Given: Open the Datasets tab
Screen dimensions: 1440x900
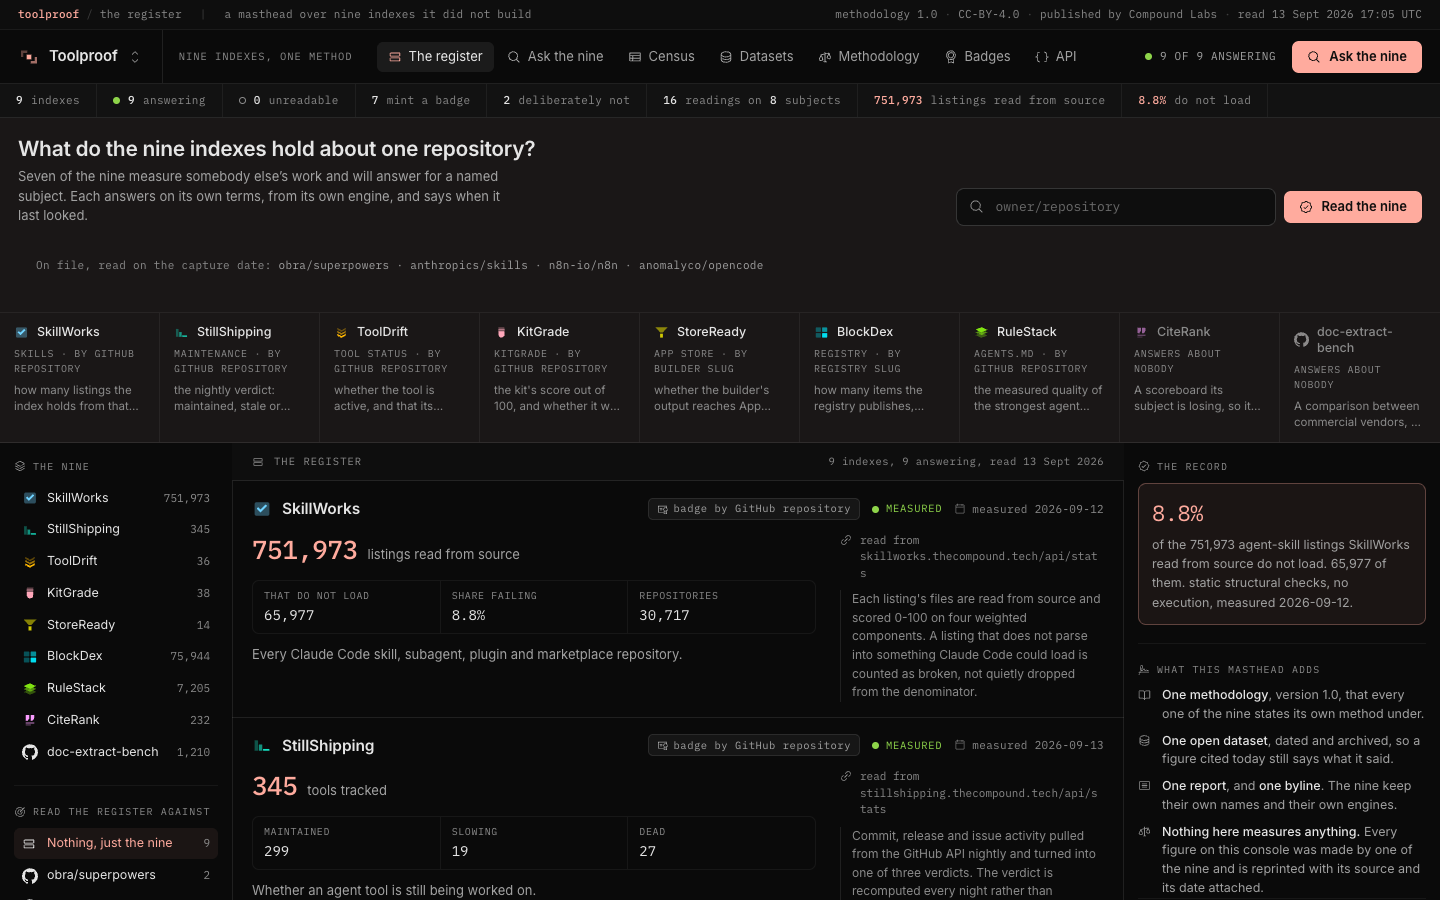Looking at the screenshot, I should 756,57.
